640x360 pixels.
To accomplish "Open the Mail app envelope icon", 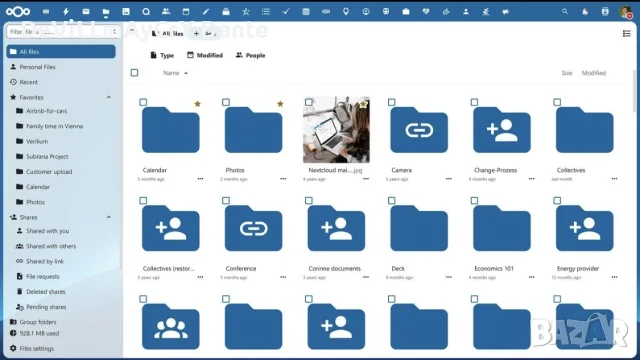I will 86,12.
